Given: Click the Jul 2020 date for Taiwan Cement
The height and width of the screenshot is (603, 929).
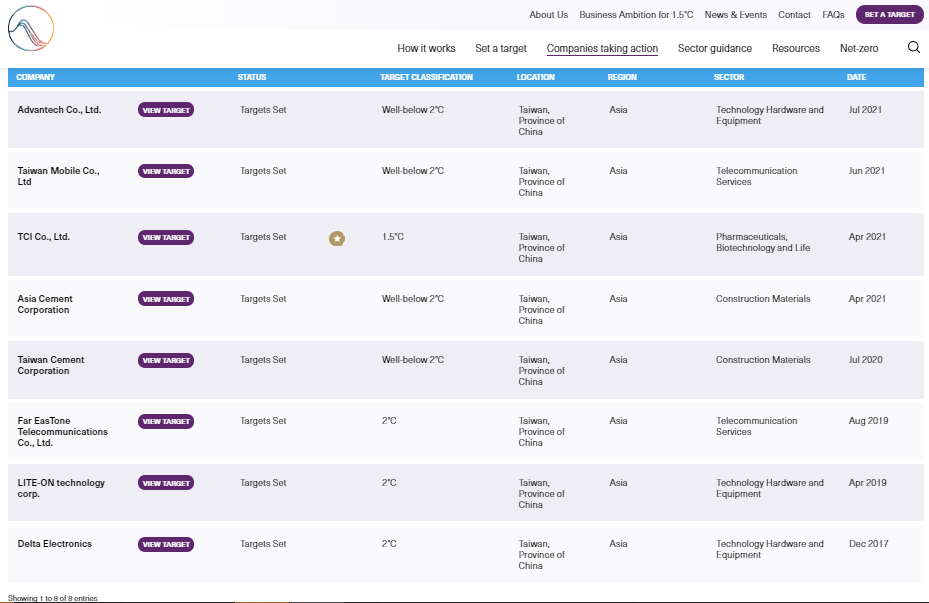Looking at the screenshot, I should pyautogui.click(x=866, y=360).
